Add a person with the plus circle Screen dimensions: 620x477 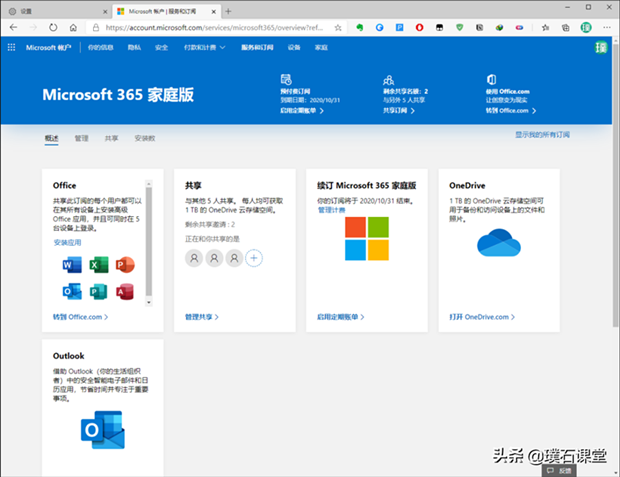254,258
